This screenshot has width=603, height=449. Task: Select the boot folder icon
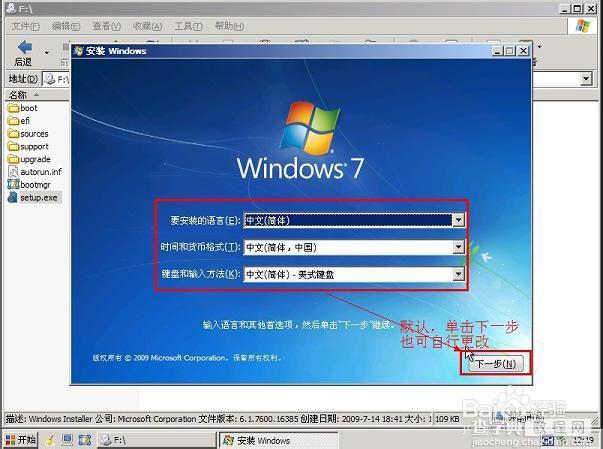[x=13, y=108]
